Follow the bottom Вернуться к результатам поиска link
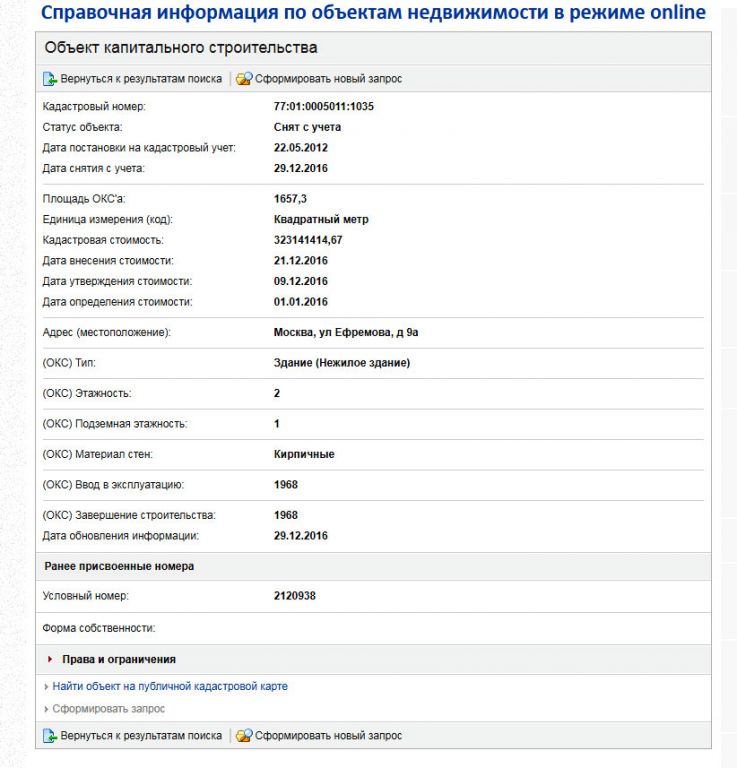Image resolution: width=737 pixels, height=768 pixels. pos(141,736)
